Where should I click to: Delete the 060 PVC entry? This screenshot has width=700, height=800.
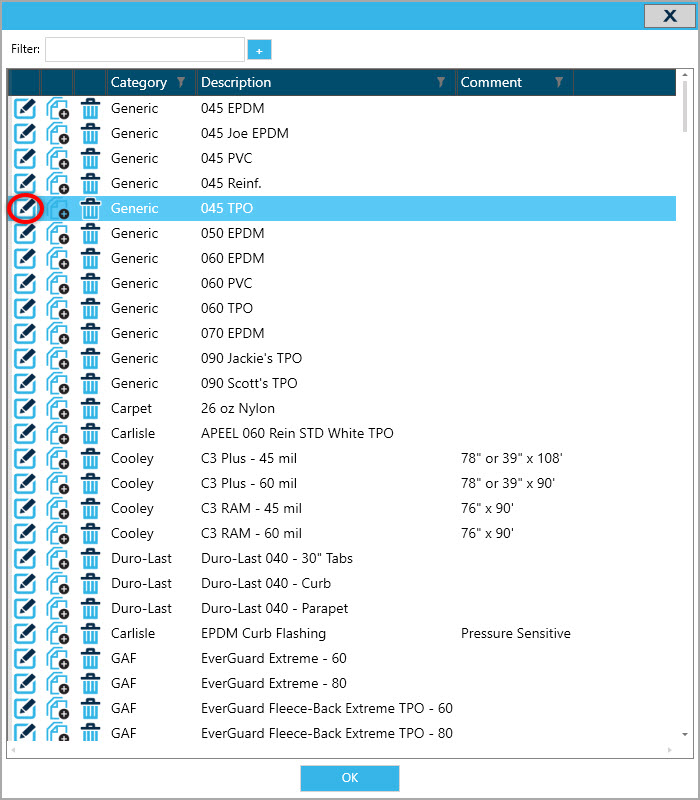[x=90, y=283]
